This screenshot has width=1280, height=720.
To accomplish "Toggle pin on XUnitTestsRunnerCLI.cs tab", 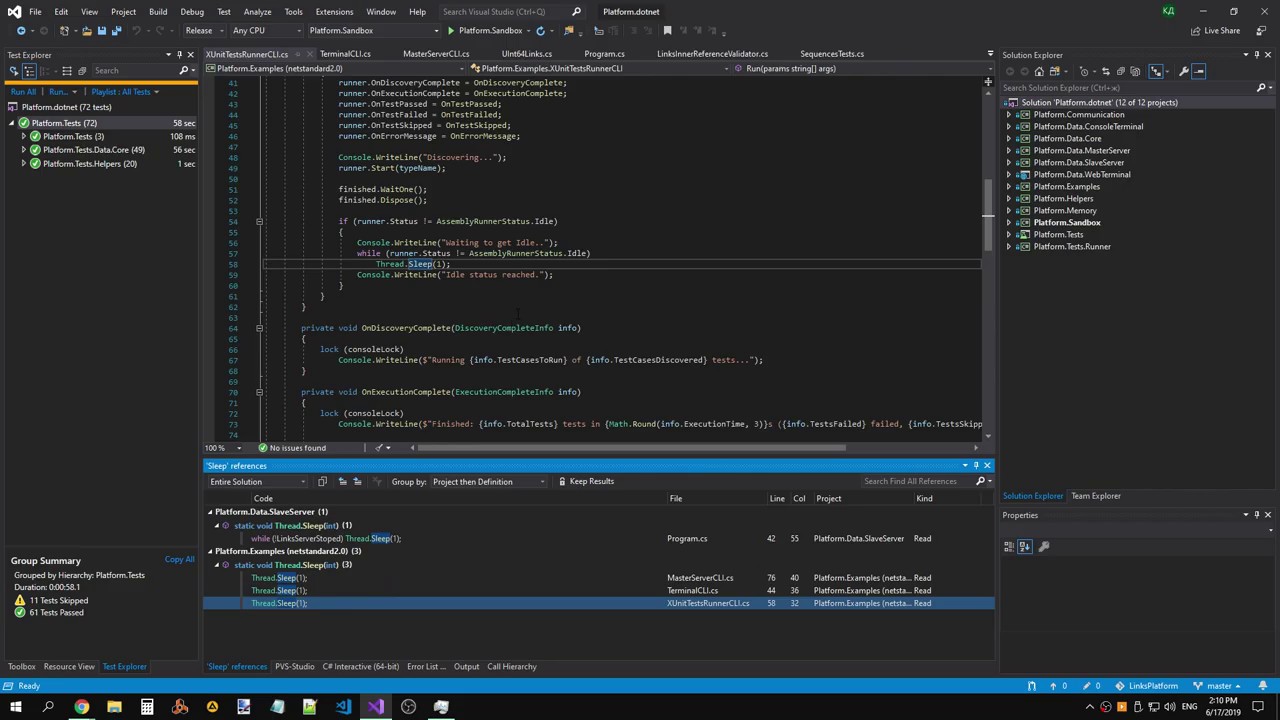I will point(298,54).
